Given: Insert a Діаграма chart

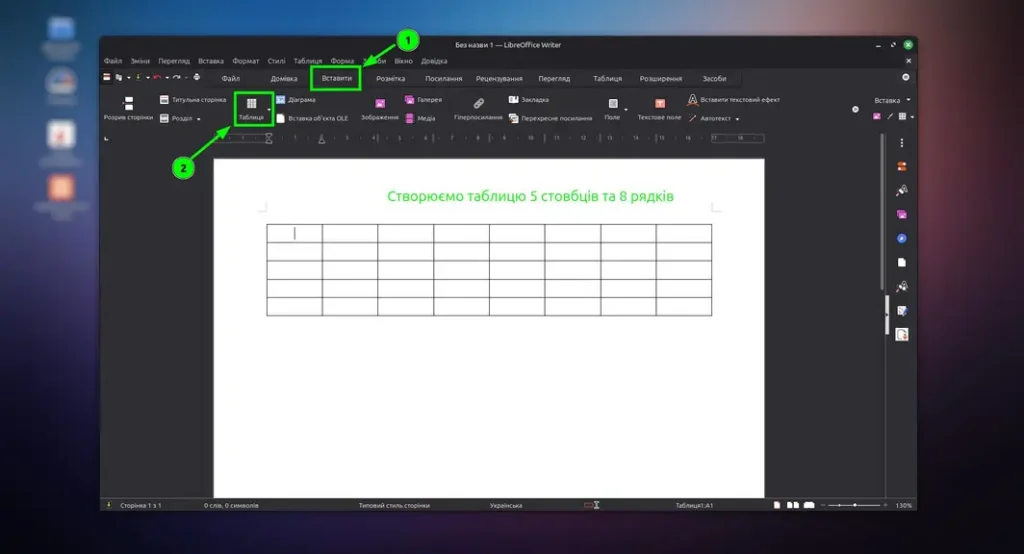Looking at the screenshot, I should pos(296,100).
